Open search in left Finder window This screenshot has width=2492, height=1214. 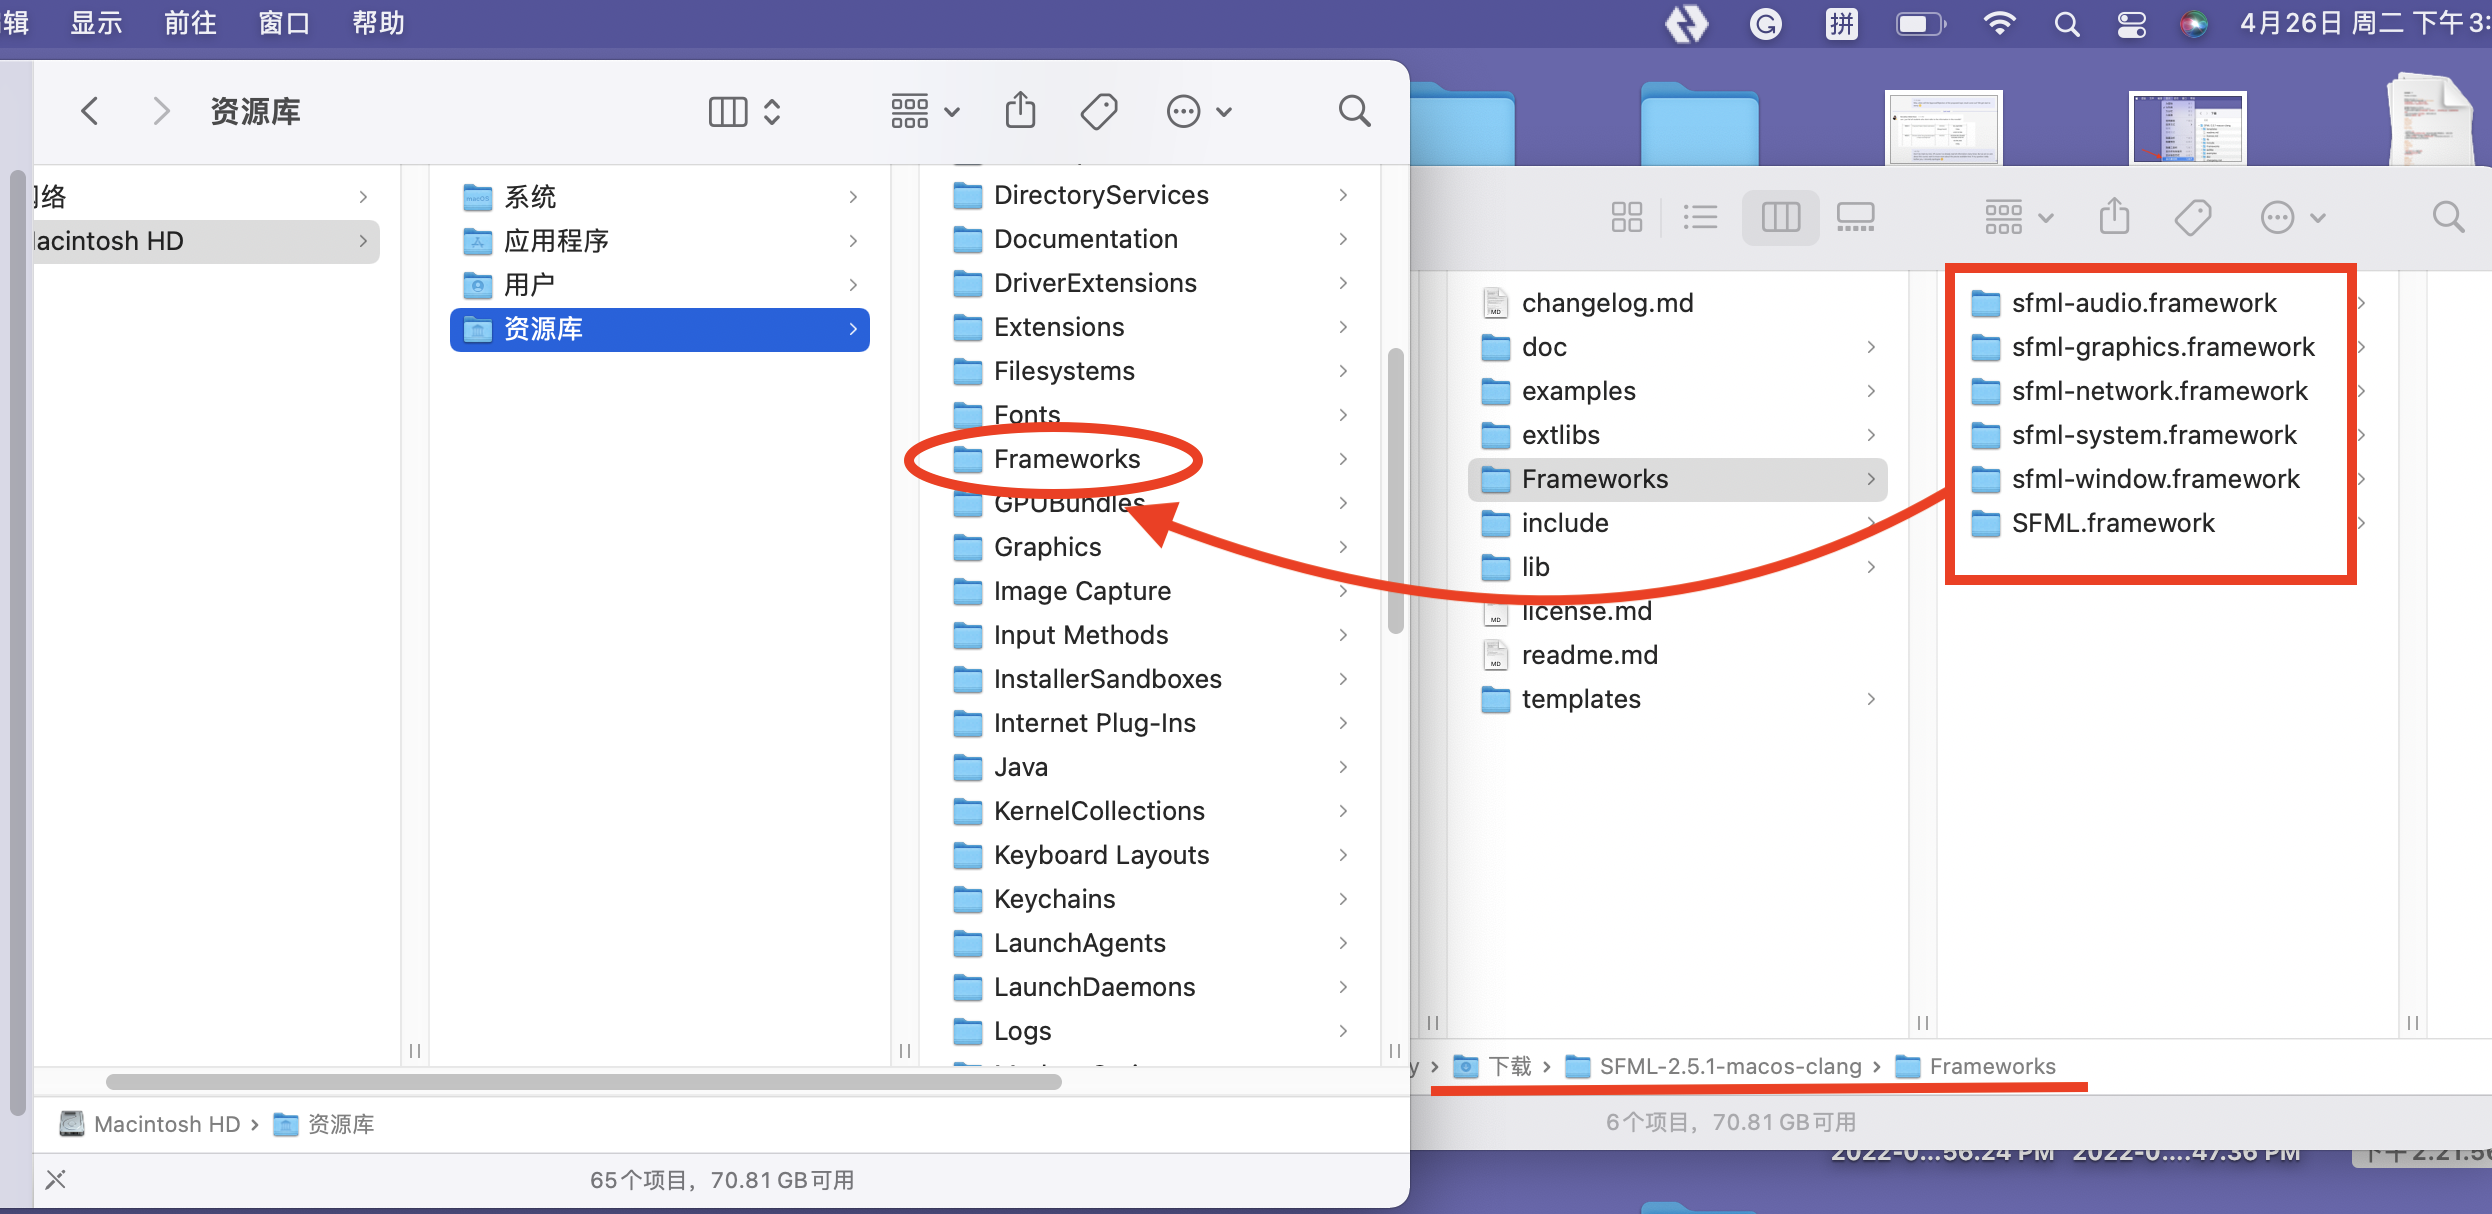tap(1354, 111)
